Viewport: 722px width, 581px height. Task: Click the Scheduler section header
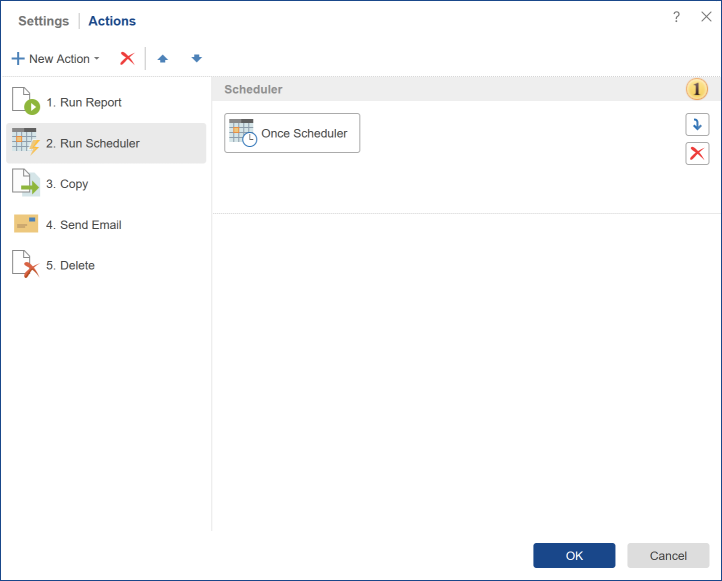tap(254, 89)
